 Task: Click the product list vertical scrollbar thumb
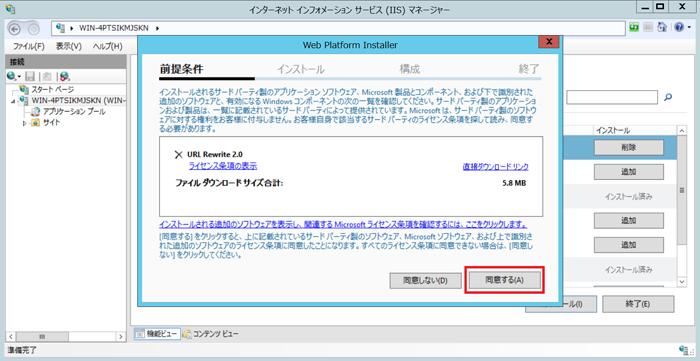click(682, 190)
